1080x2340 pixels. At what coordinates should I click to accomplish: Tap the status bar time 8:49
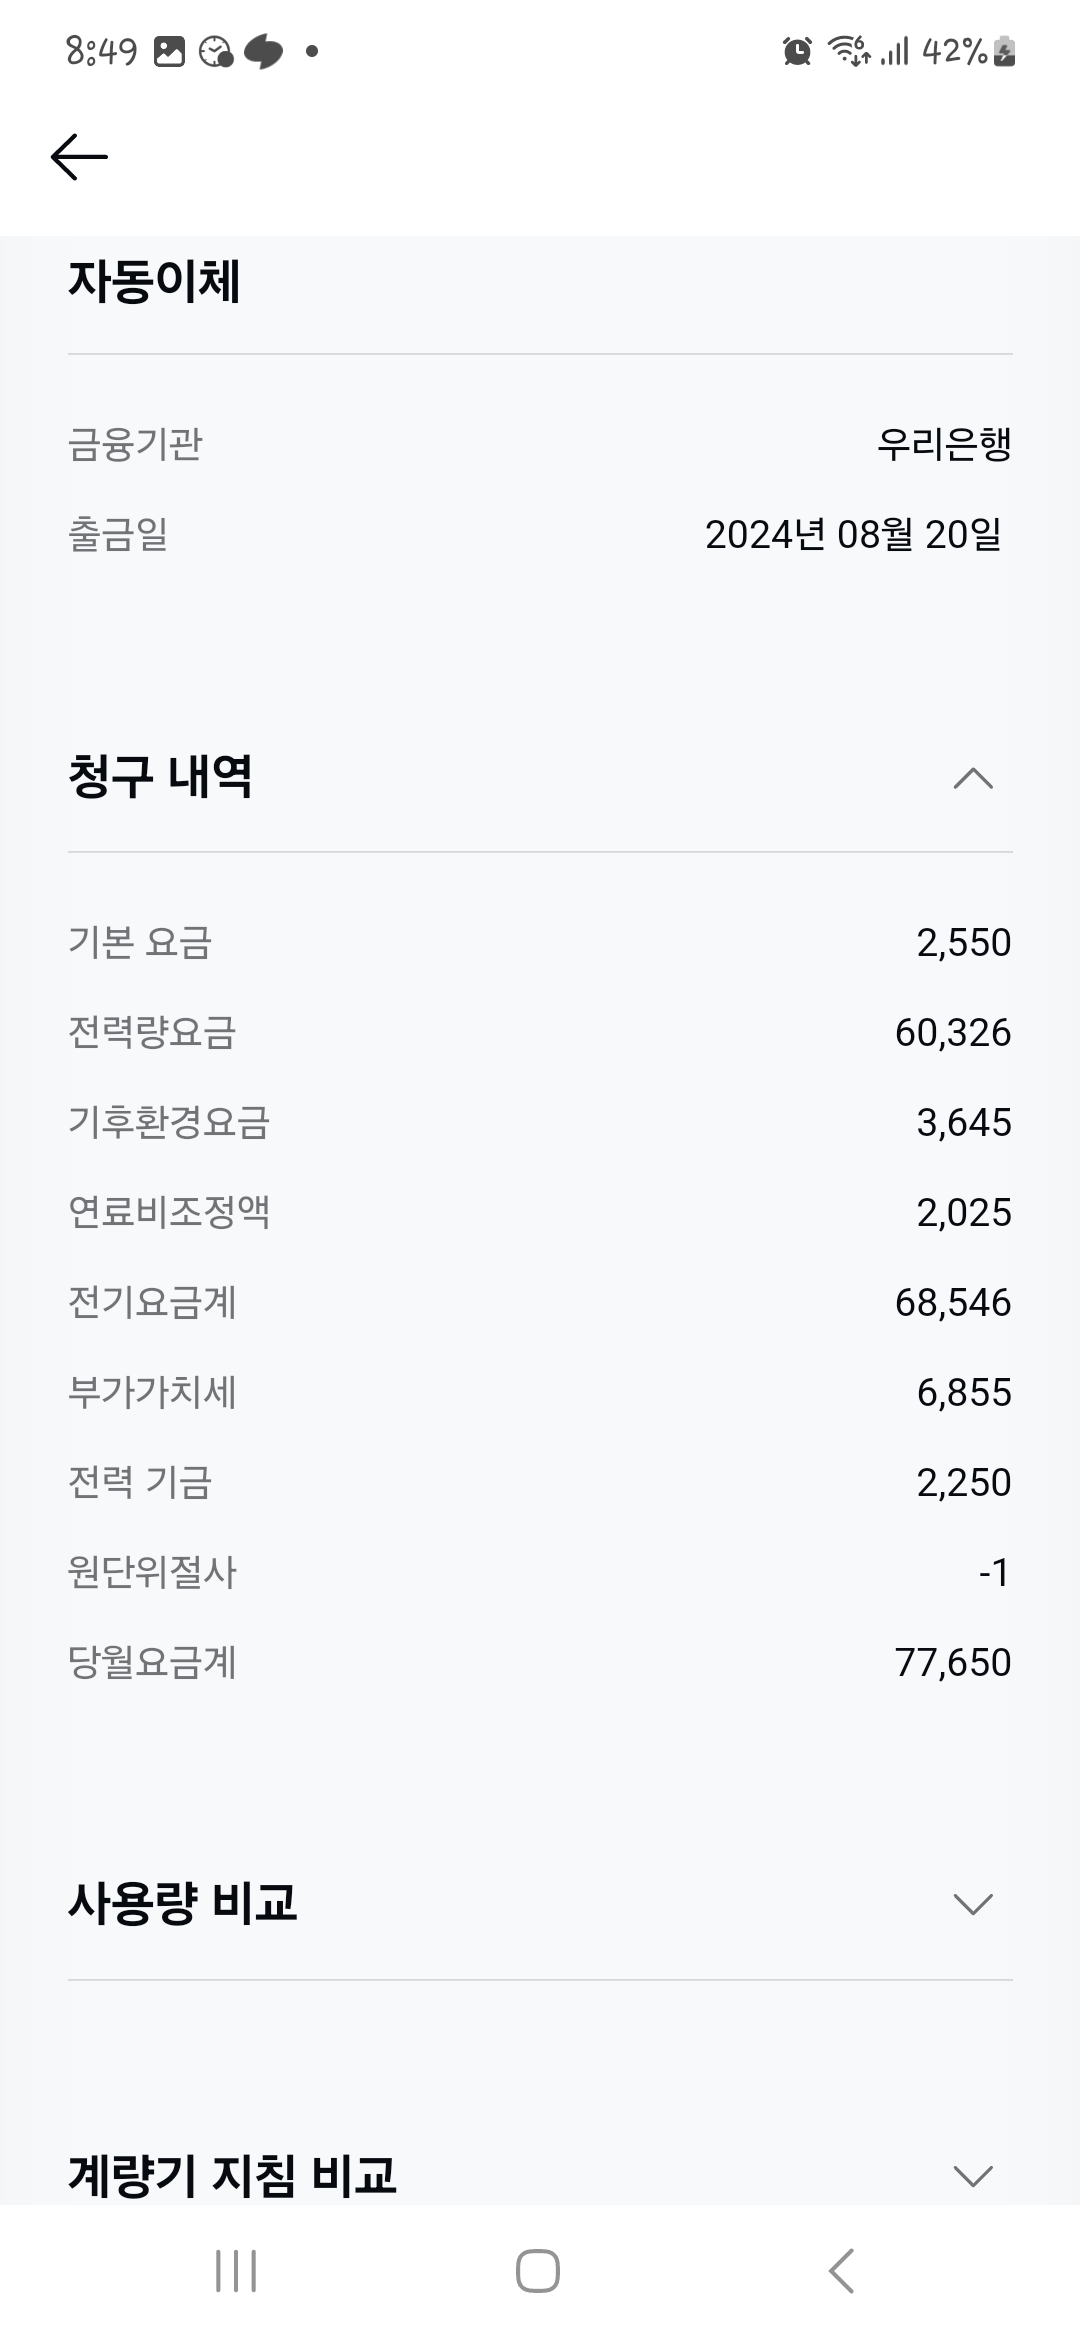[x=101, y=51]
